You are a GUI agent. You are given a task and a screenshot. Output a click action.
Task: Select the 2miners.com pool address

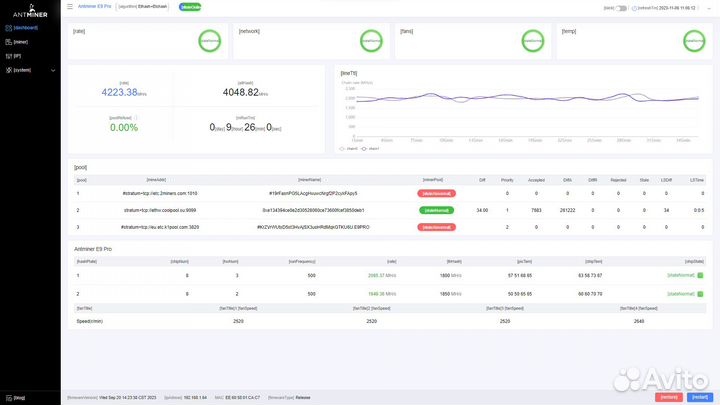point(160,194)
